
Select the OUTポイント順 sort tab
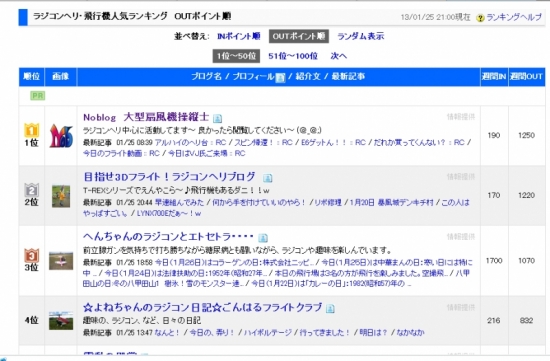[299, 36]
